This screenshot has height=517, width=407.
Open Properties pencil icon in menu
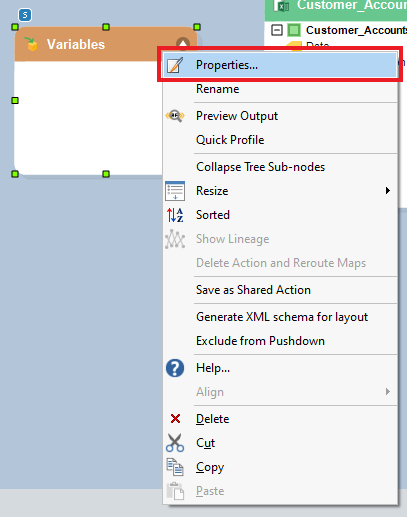175,65
